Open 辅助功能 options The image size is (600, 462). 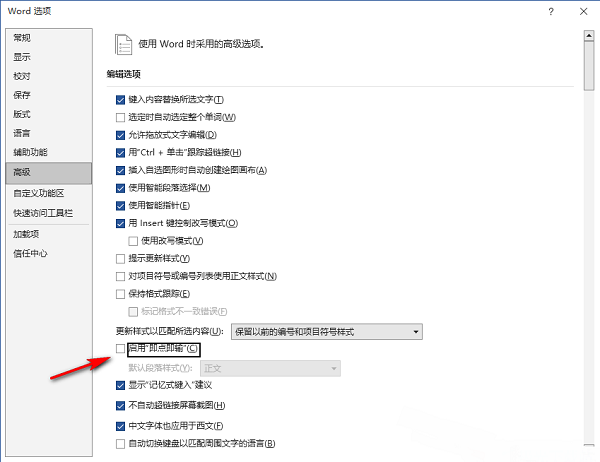click(x=49, y=152)
